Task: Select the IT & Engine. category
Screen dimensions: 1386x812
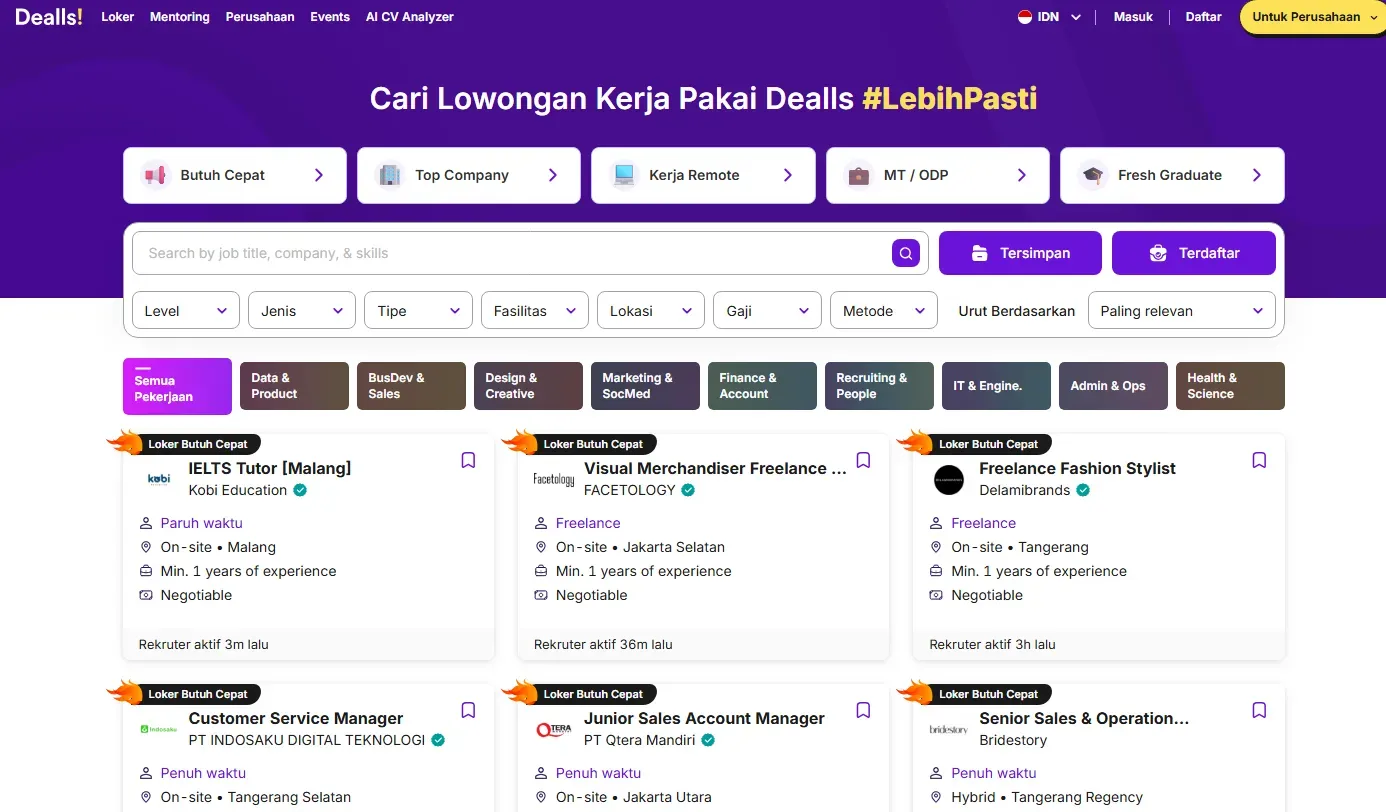Action: pos(996,386)
